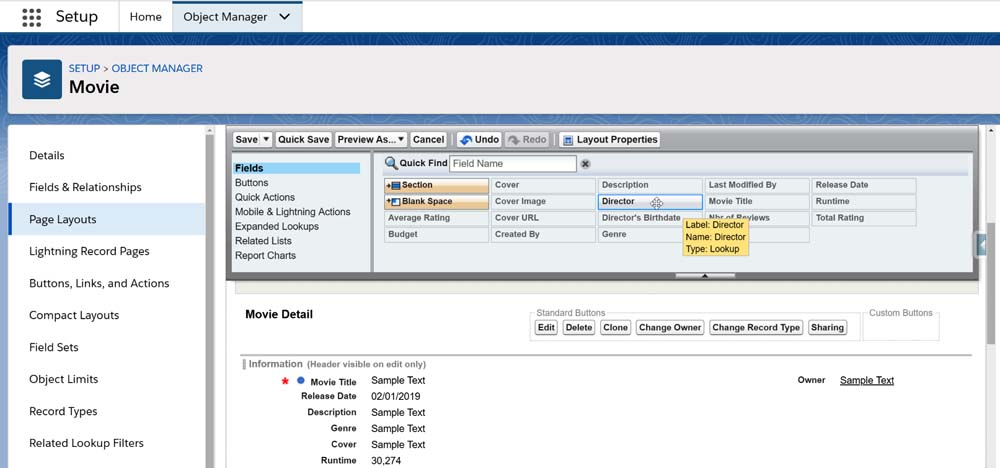
Task: Click the Quick Find field name input
Action: (512, 164)
